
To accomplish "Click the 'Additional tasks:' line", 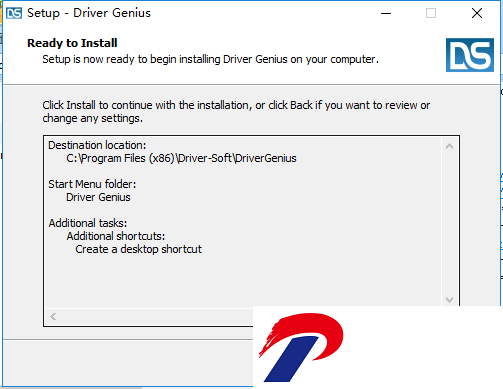I will [88, 223].
